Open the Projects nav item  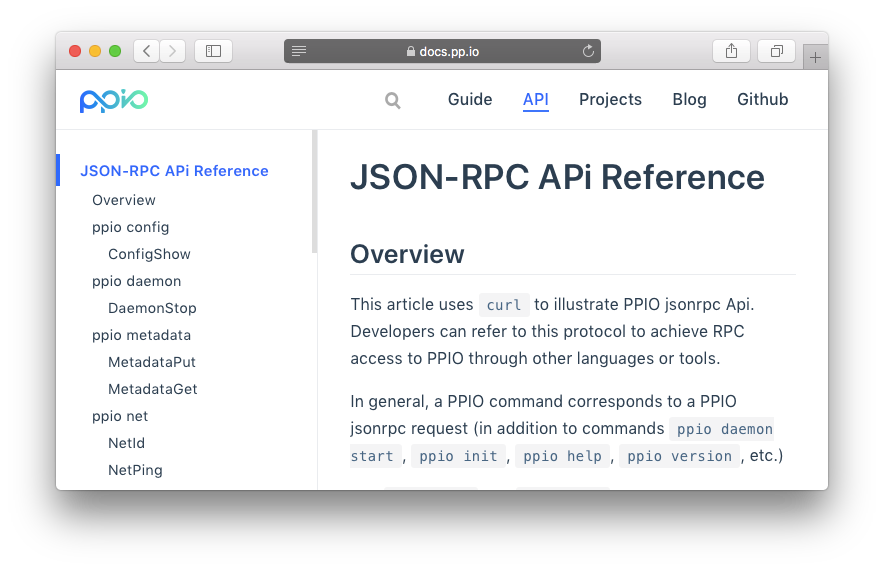611,99
